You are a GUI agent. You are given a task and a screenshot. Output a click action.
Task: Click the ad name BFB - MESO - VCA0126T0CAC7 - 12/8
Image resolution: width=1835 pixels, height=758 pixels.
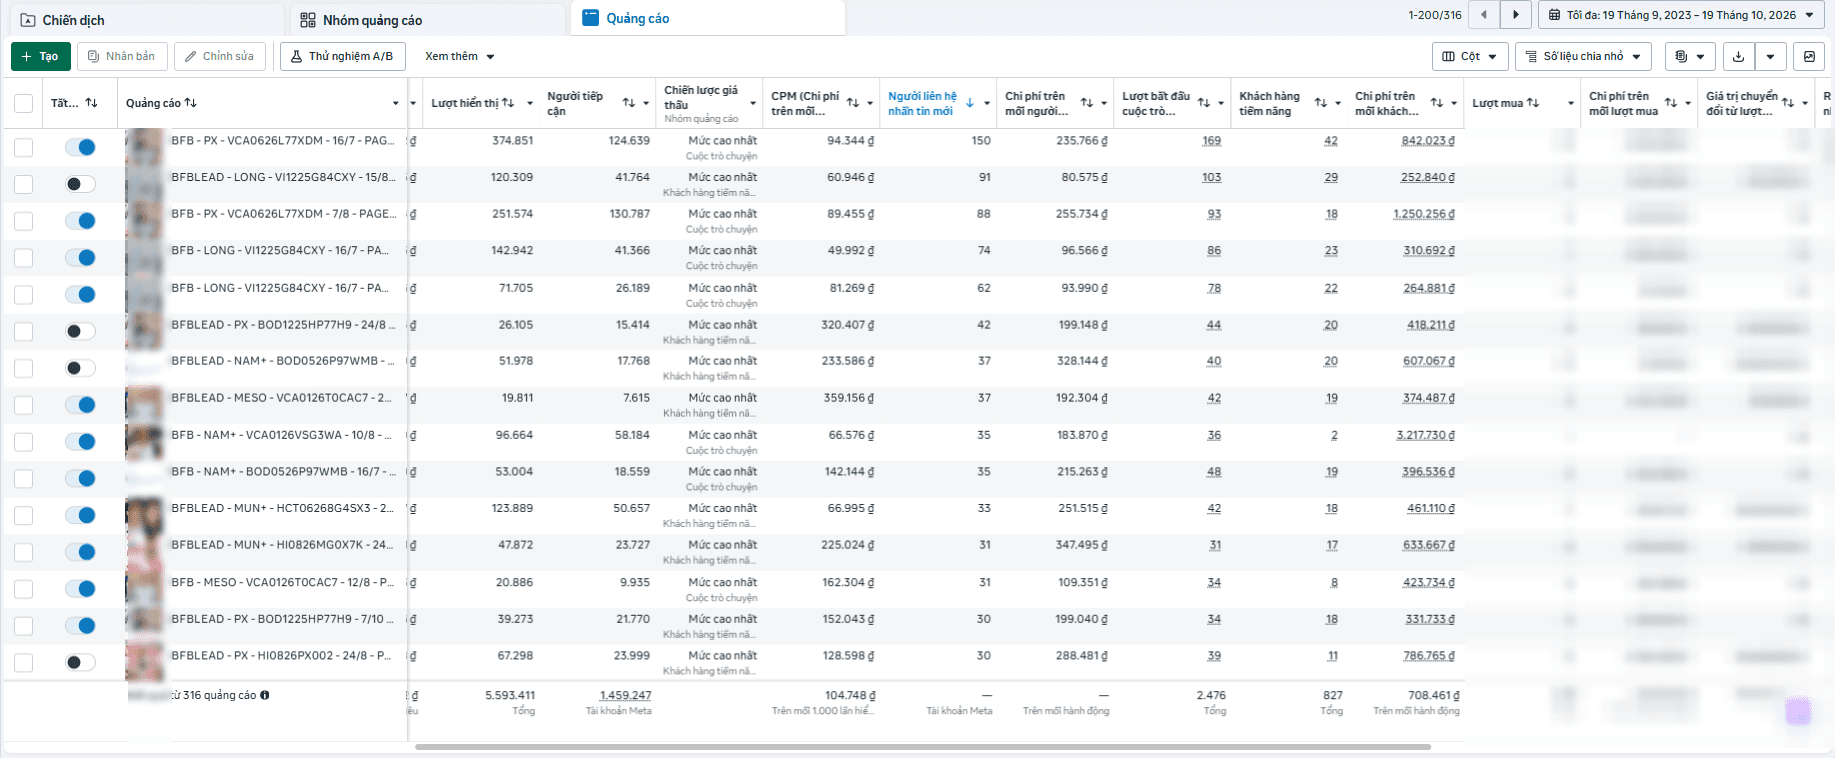pos(283,582)
